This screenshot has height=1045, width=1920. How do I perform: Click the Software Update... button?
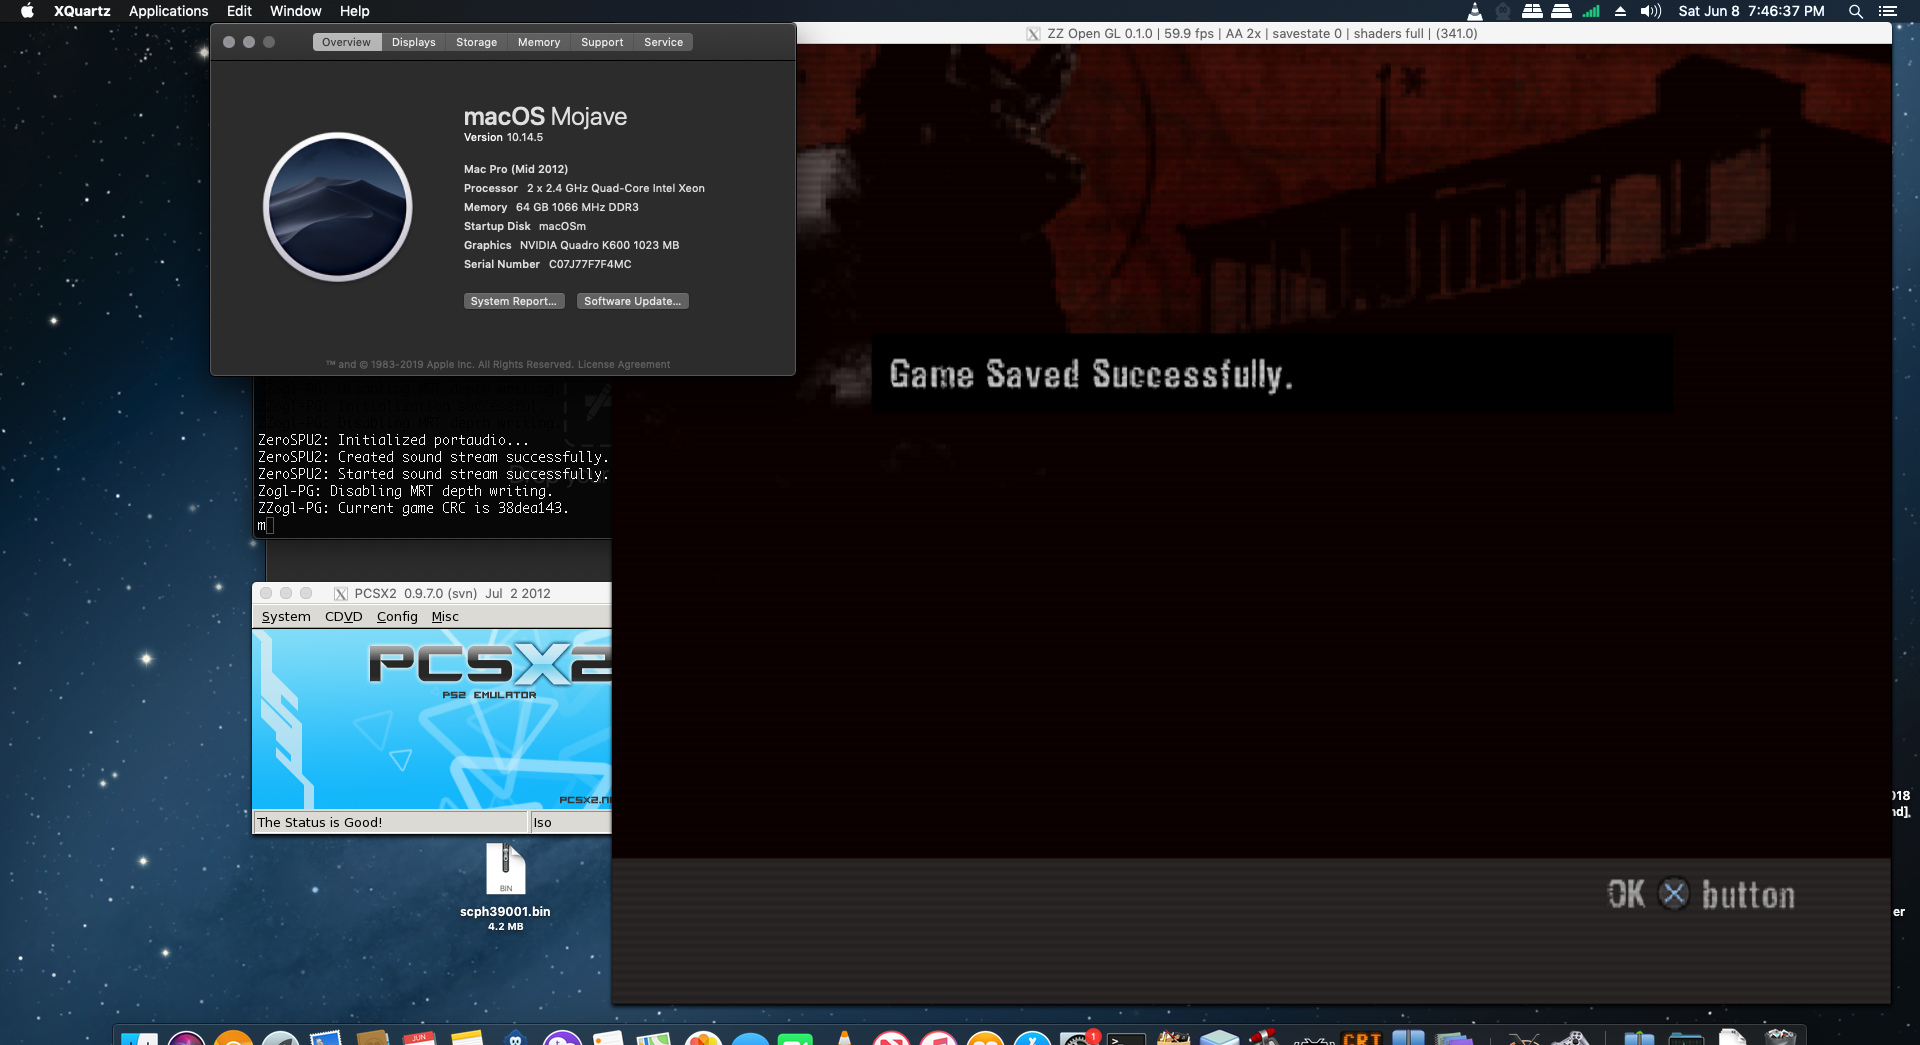click(632, 301)
